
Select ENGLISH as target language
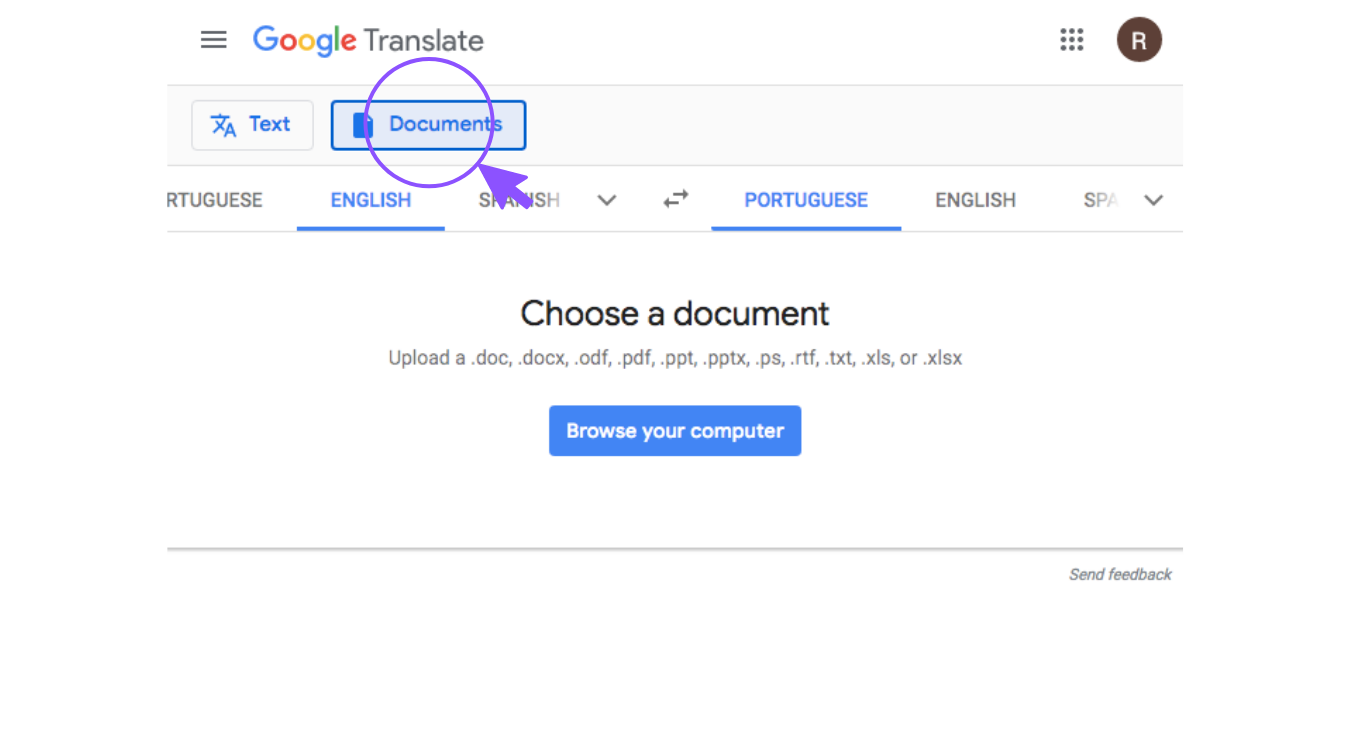click(x=975, y=200)
